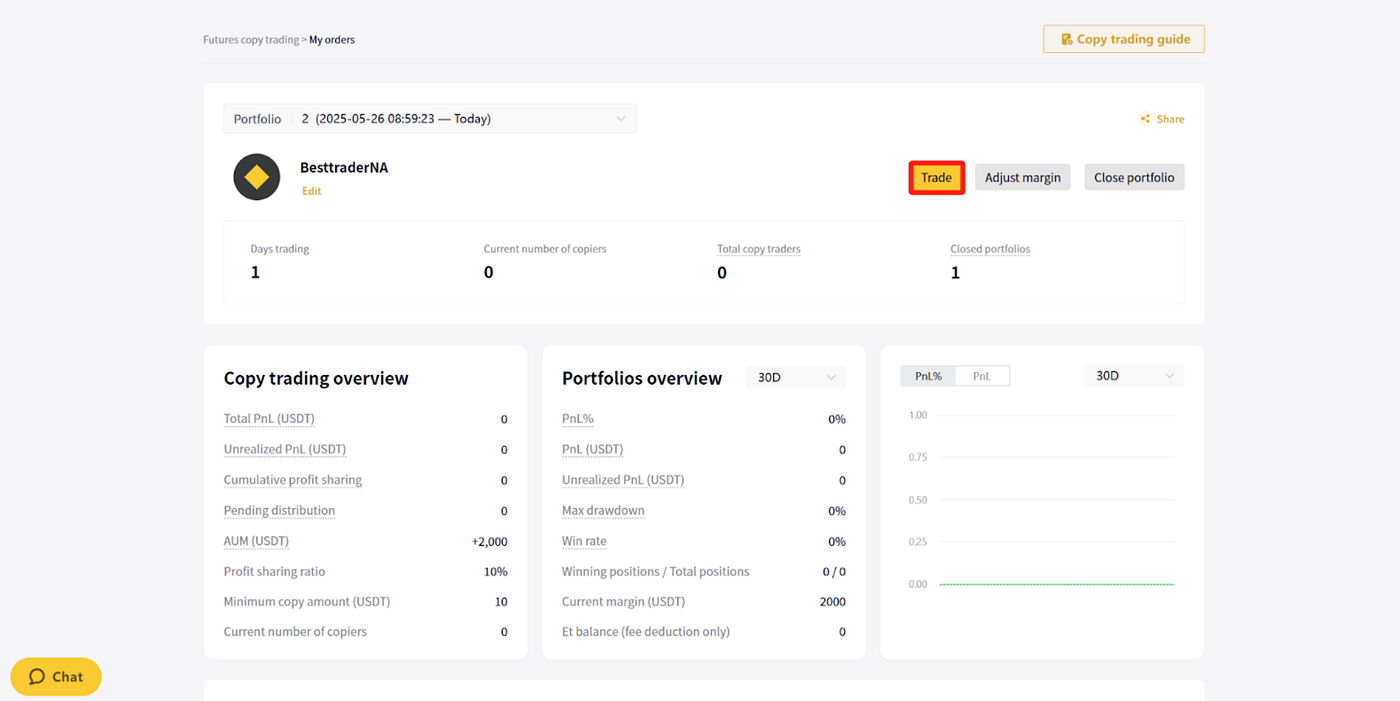Screen dimensions: 1400x701
Task: Click Close portfolio button
Action: [1134, 178]
